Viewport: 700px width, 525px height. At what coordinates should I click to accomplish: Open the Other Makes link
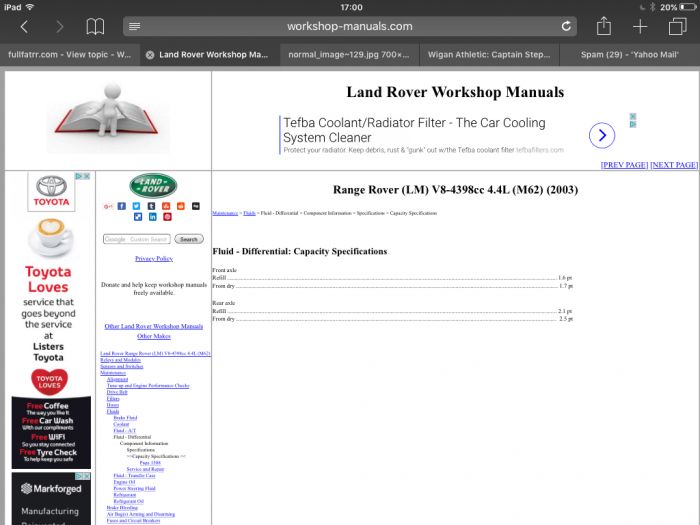click(154, 336)
